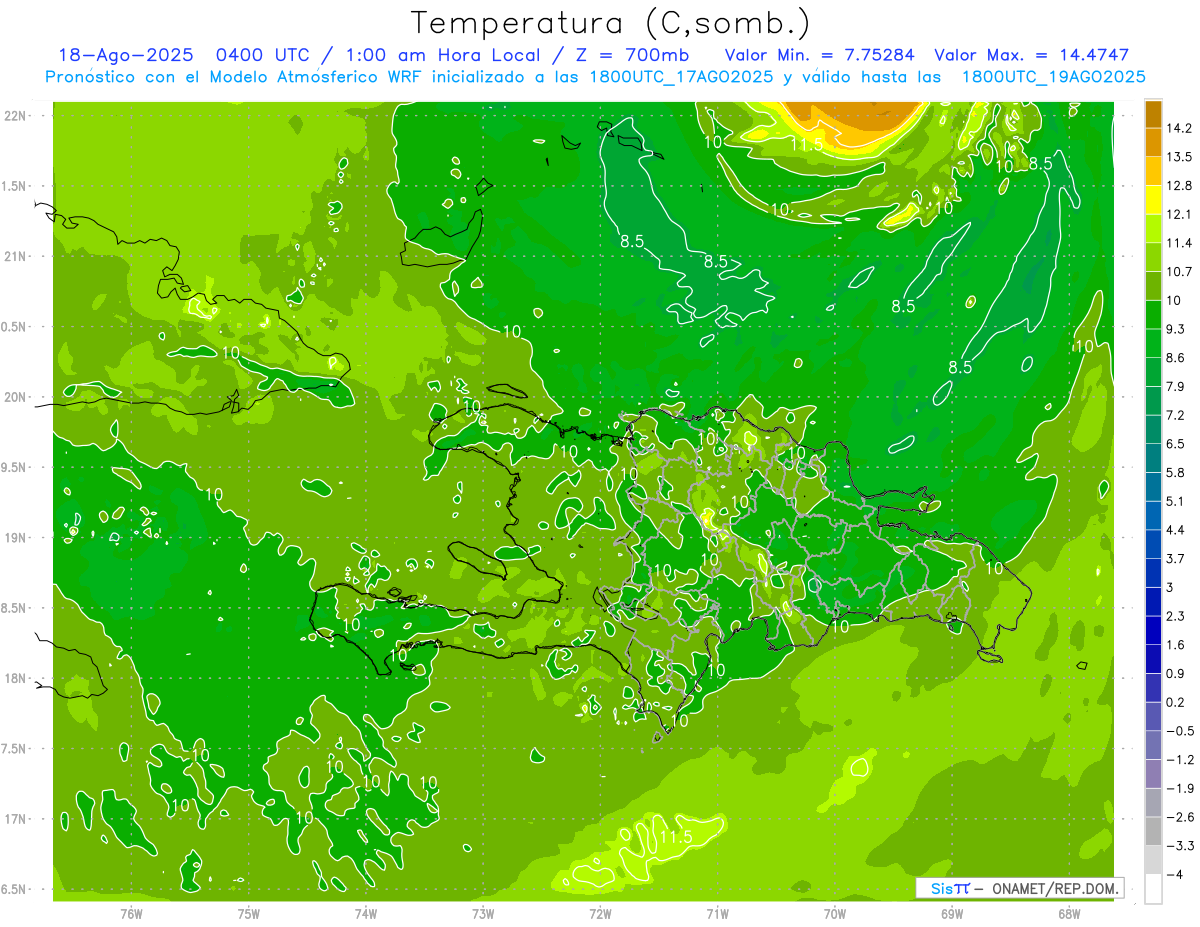
Task: Pick the purple swatch between -1.2 and -1.9
Action: tap(1153, 774)
